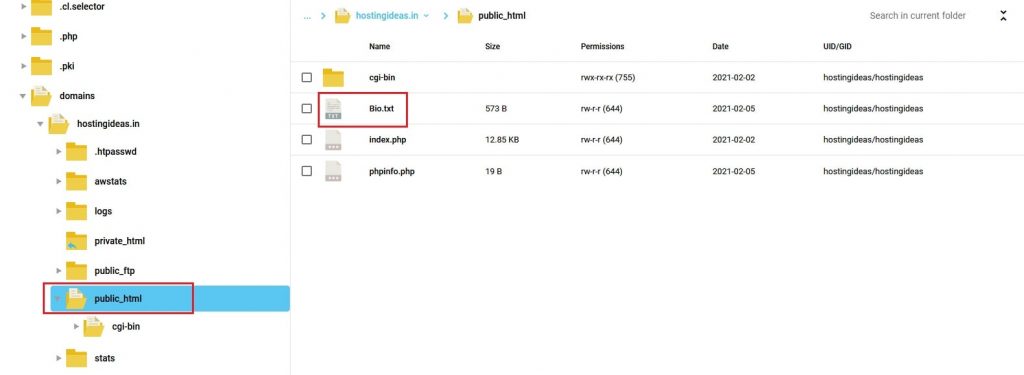1024x375 pixels.
Task: Open the index.php file name
Action: pyautogui.click(x=388, y=140)
